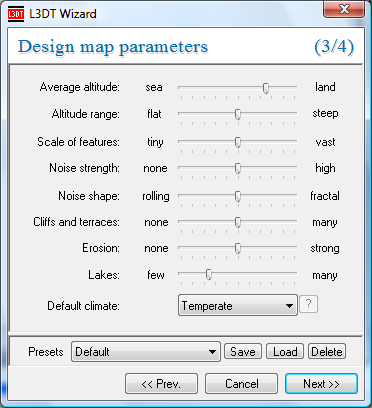The width and height of the screenshot is (372, 408).
Task: Click the Cliffs and terraces slider handle
Action: (238, 222)
